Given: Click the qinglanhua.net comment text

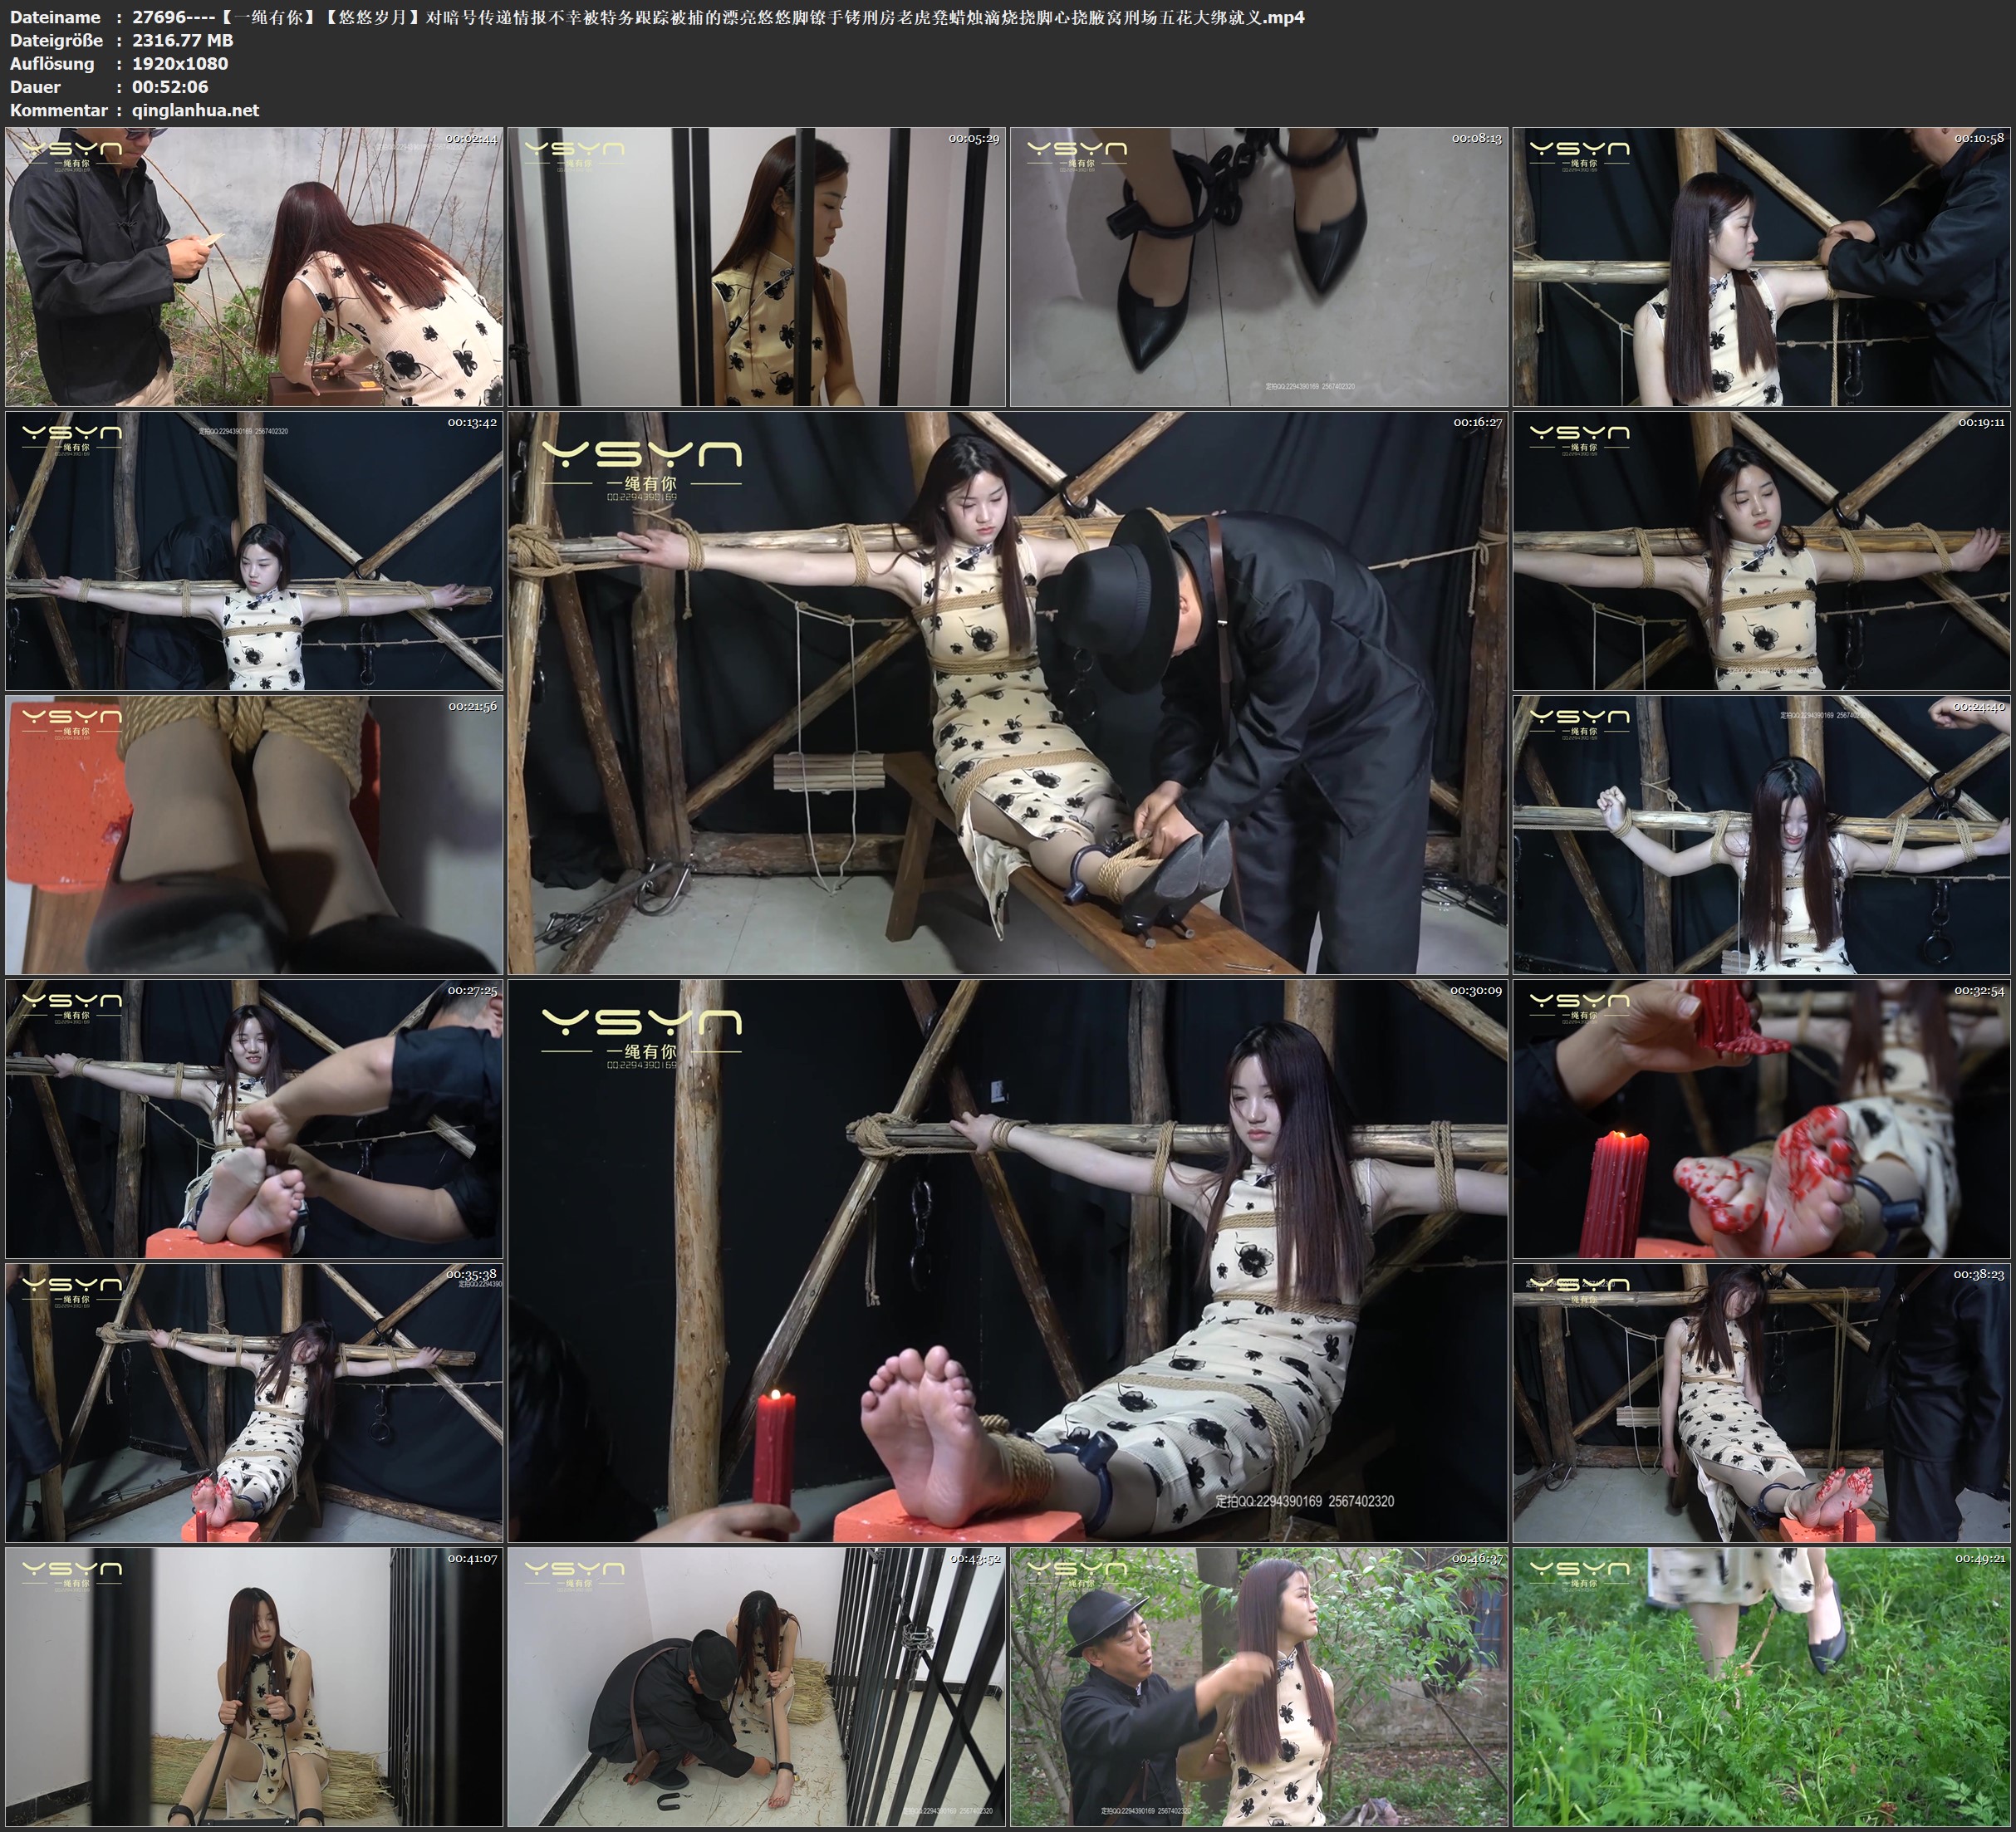Looking at the screenshot, I should pyautogui.click(x=195, y=110).
